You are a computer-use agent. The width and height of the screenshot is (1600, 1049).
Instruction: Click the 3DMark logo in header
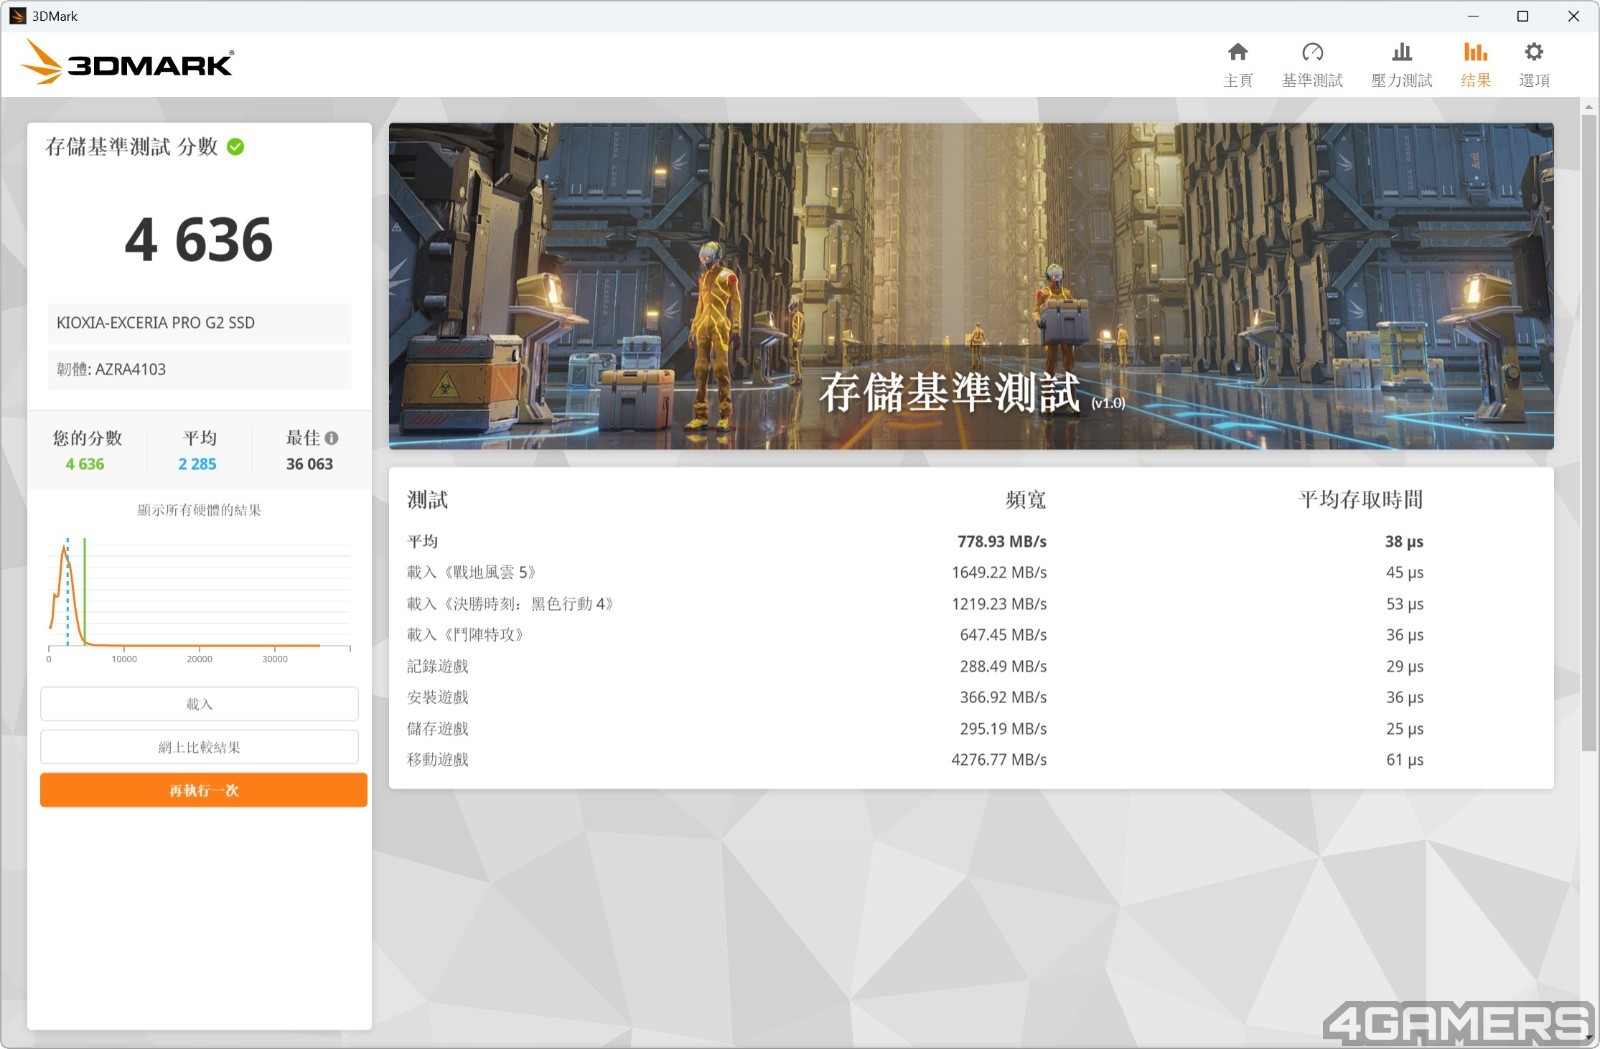(128, 63)
